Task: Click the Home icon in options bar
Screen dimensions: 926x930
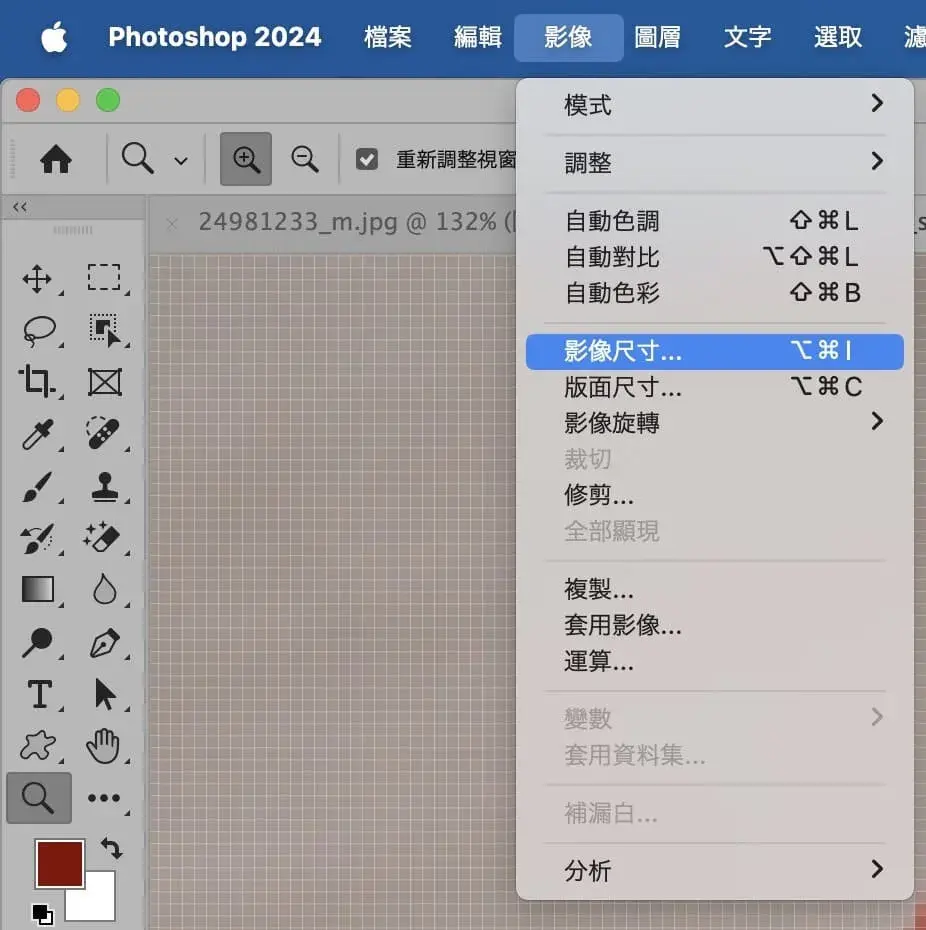Action: [56, 159]
